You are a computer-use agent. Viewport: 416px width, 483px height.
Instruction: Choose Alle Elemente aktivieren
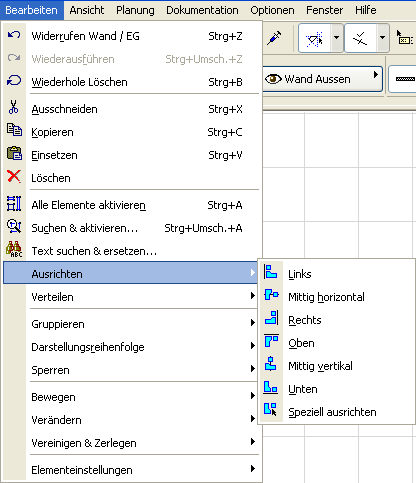tap(132, 205)
